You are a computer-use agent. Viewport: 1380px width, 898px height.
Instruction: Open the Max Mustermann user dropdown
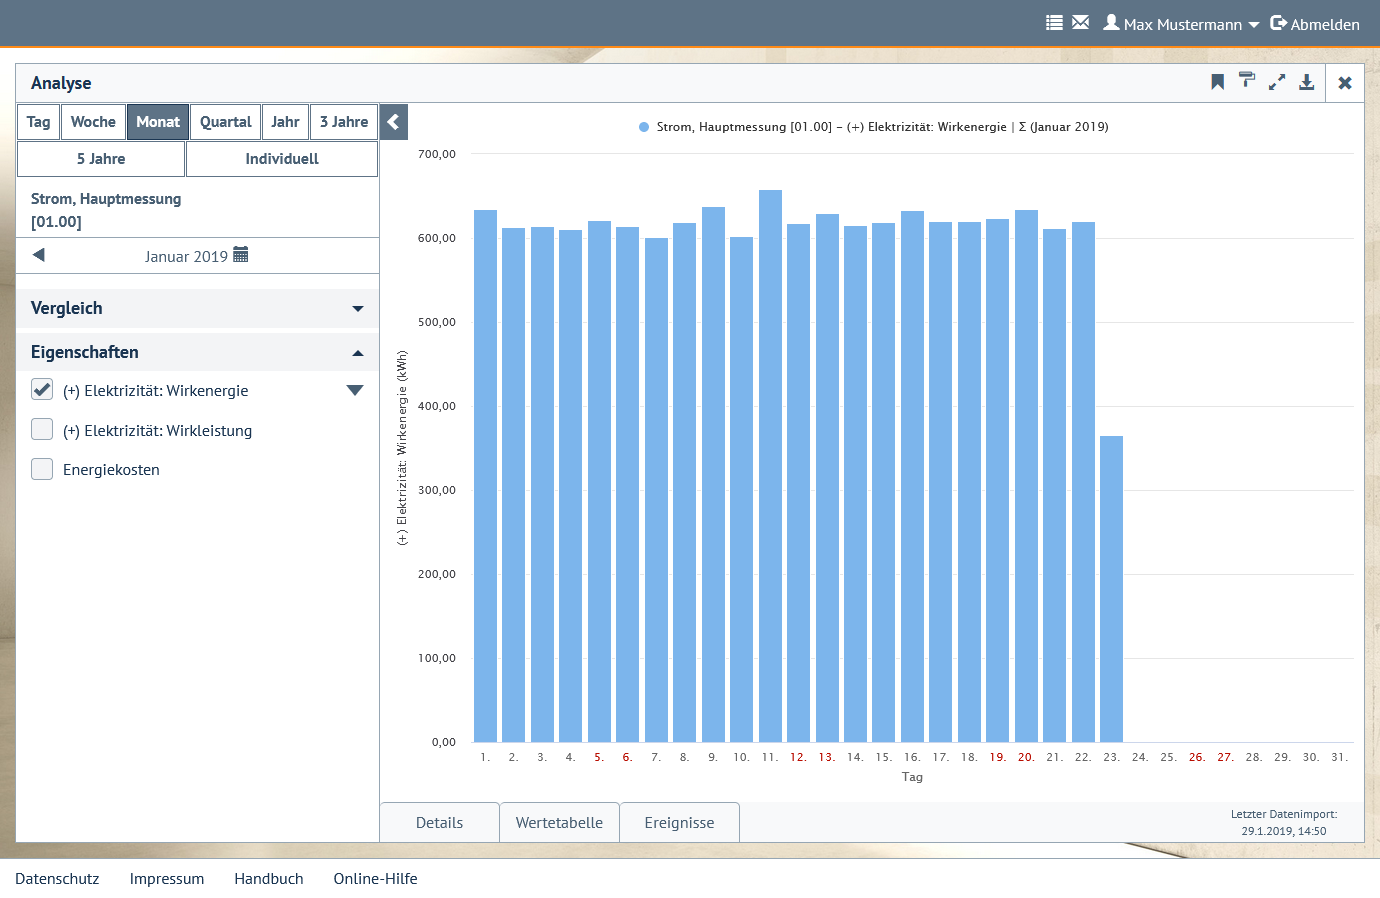click(1182, 24)
